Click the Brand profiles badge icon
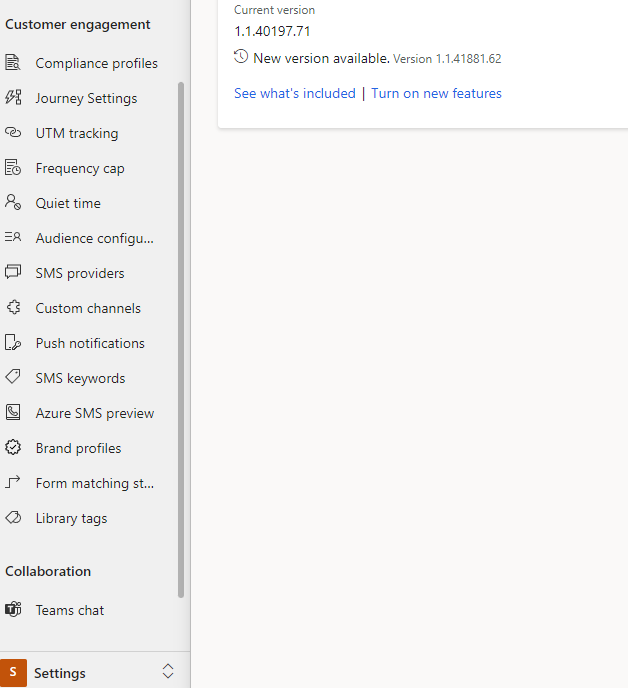 pyautogui.click(x=13, y=447)
